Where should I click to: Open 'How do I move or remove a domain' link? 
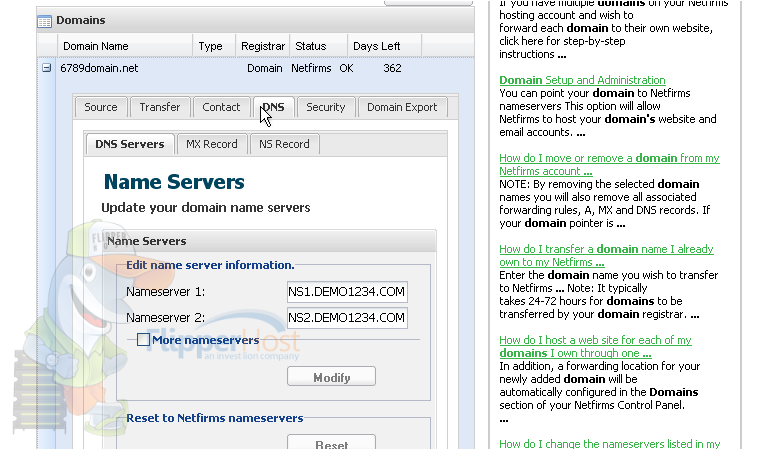pyautogui.click(x=609, y=164)
